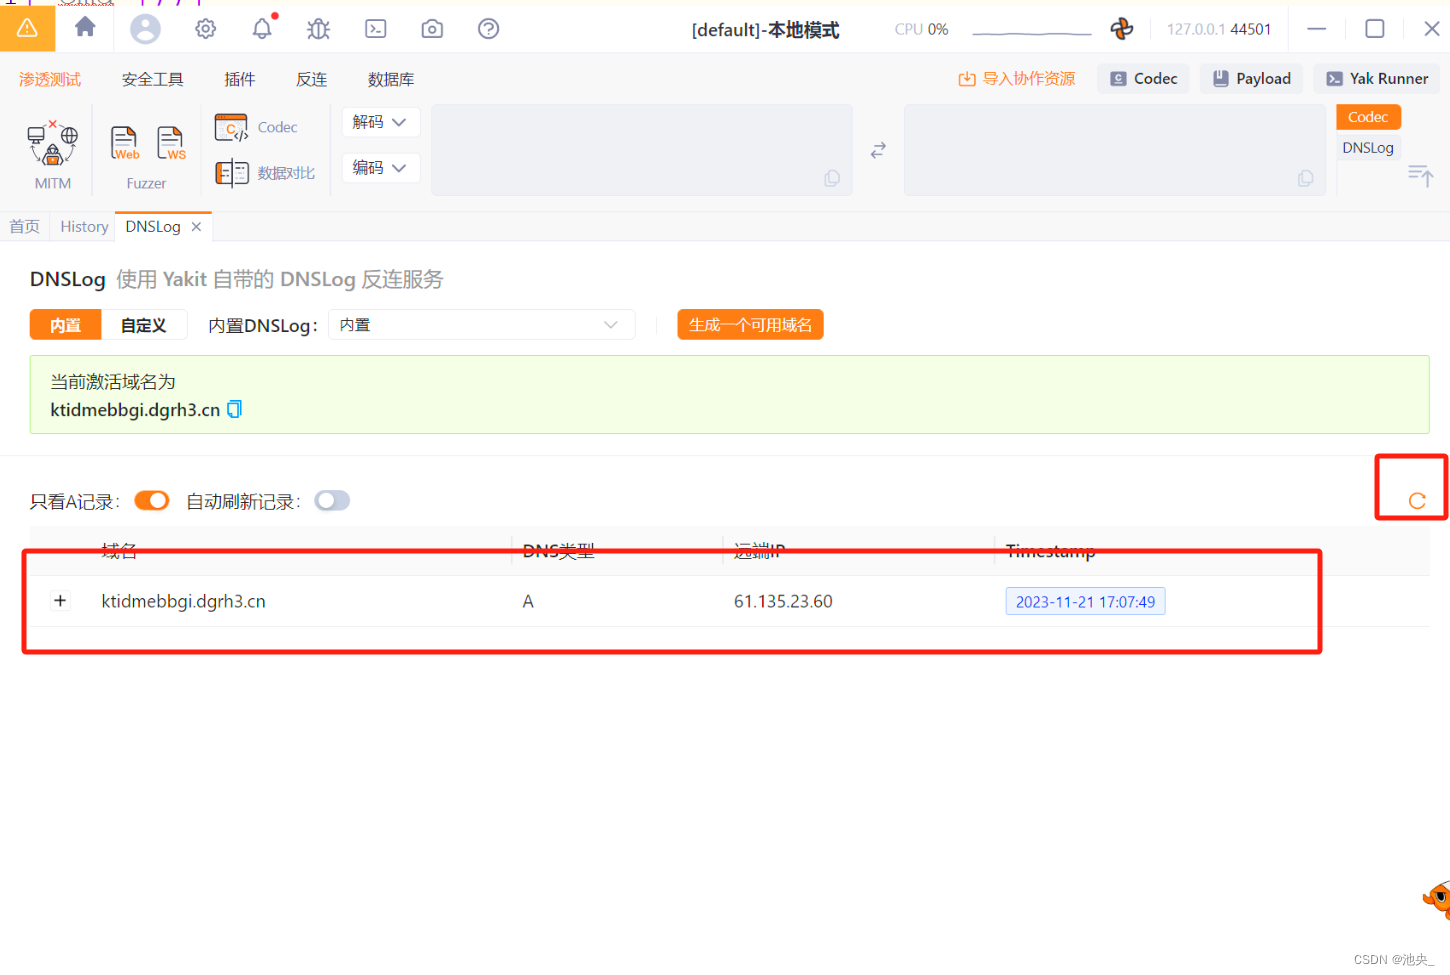The image size is (1450, 975).
Task: Swap codec input and output
Action: [878, 150]
